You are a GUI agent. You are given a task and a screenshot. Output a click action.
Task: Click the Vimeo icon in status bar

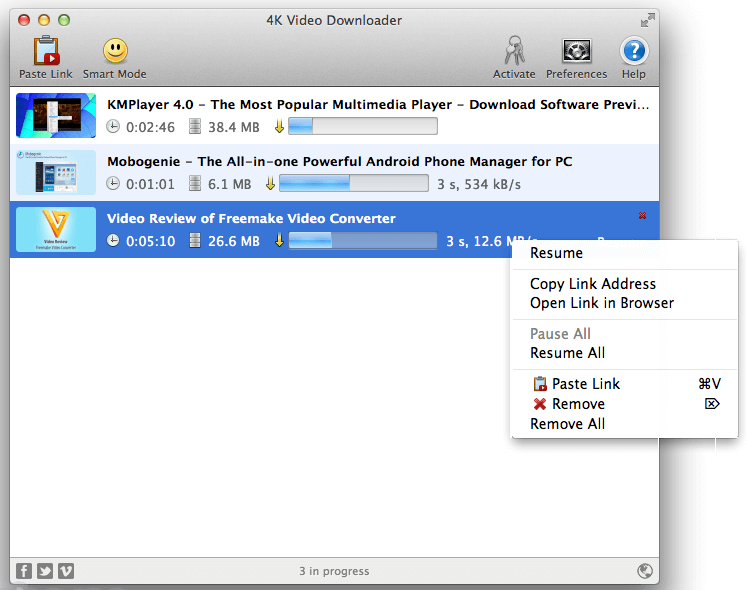point(66,571)
